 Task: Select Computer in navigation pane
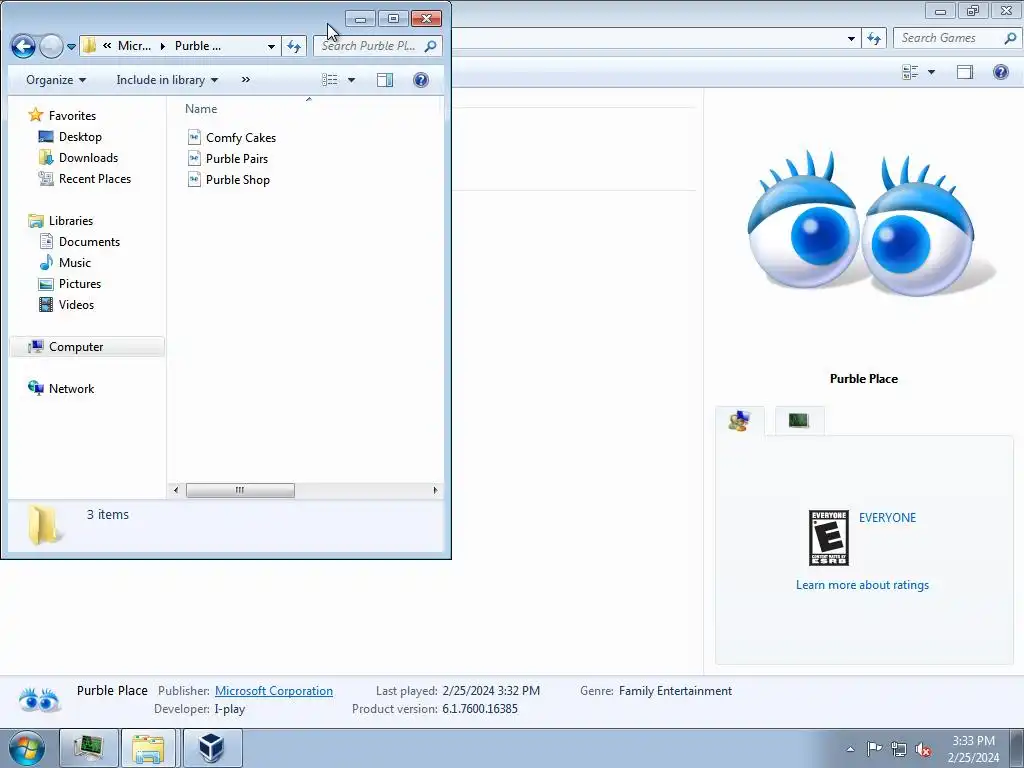click(87, 347)
